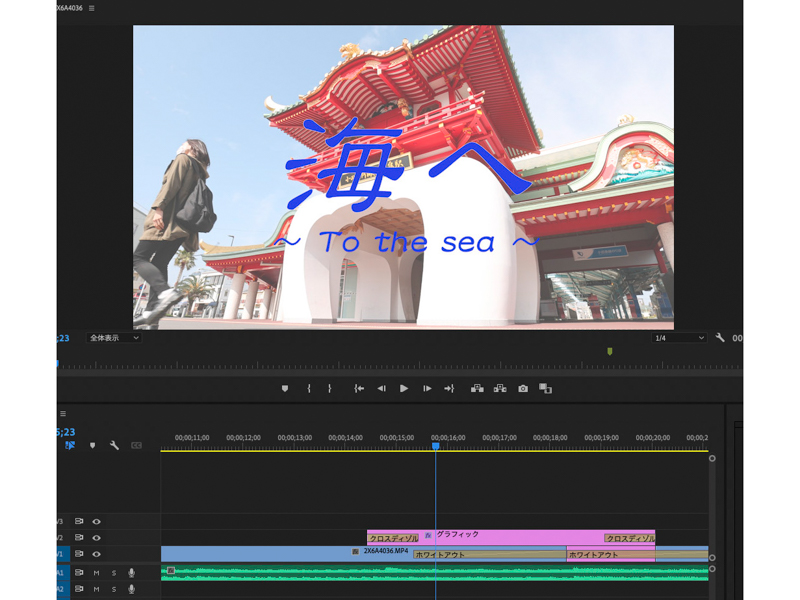This screenshot has height=600, width=800.
Task: Solo the A2 audio track
Action: [114, 589]
